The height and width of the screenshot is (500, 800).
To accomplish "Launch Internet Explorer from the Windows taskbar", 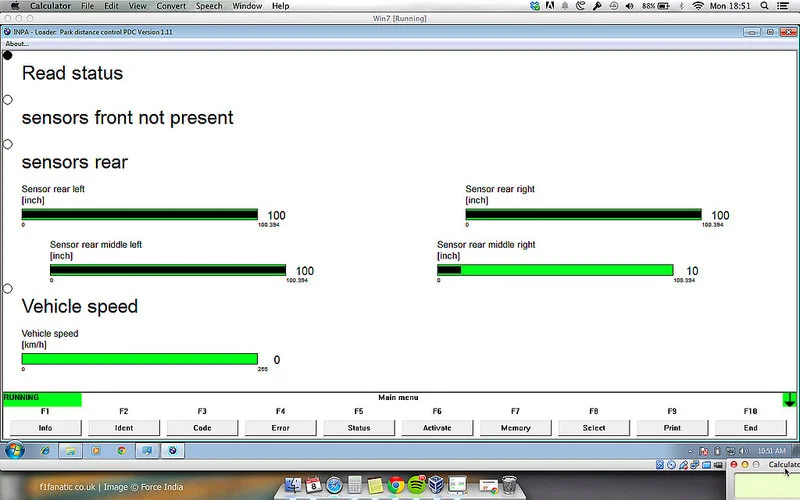I will pos(45,451).
